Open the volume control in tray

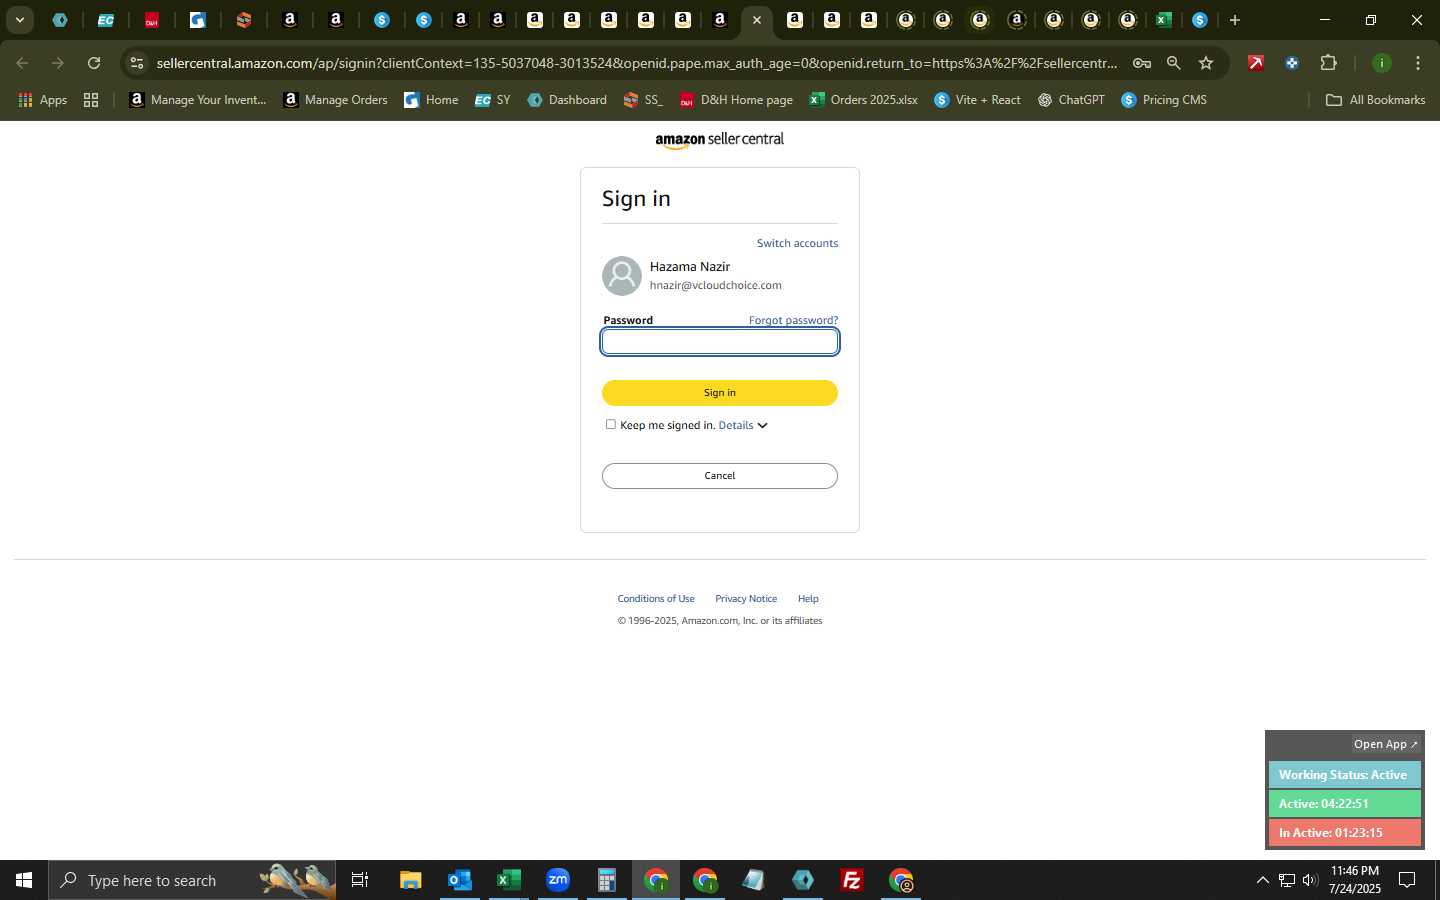click(x=1309, y=880)
